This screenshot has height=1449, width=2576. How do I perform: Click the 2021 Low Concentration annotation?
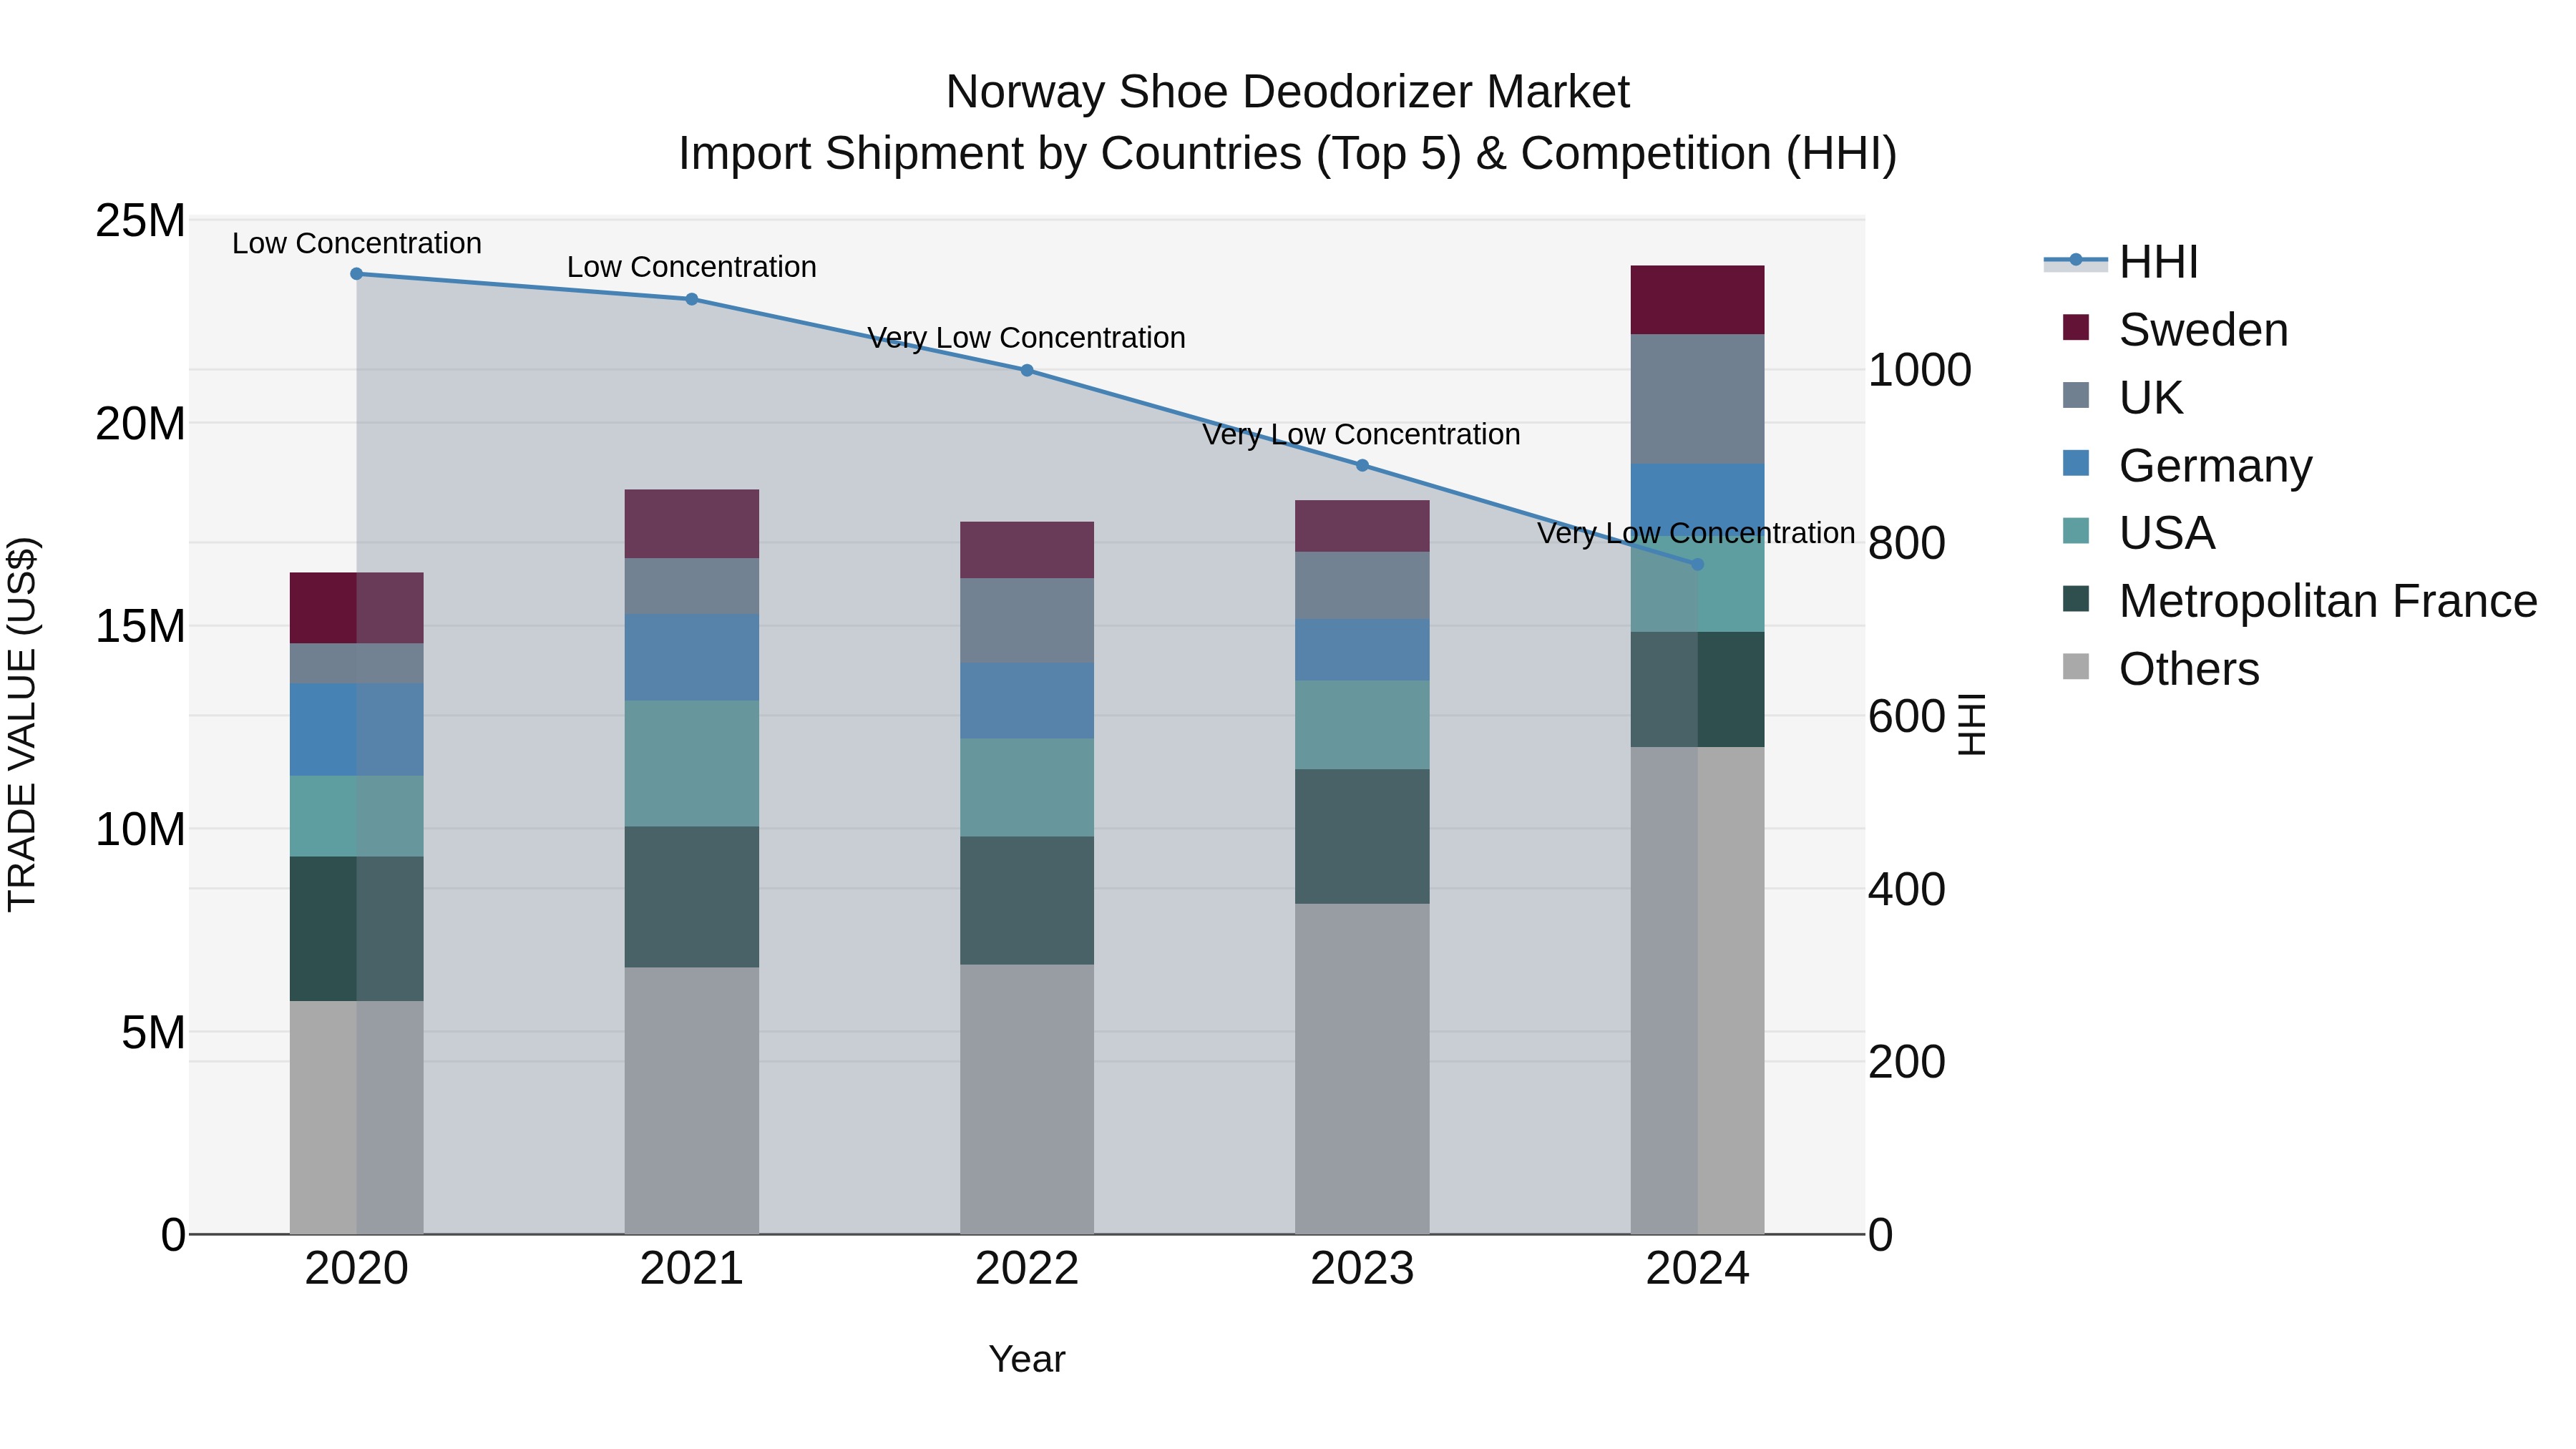pos(692,267)
